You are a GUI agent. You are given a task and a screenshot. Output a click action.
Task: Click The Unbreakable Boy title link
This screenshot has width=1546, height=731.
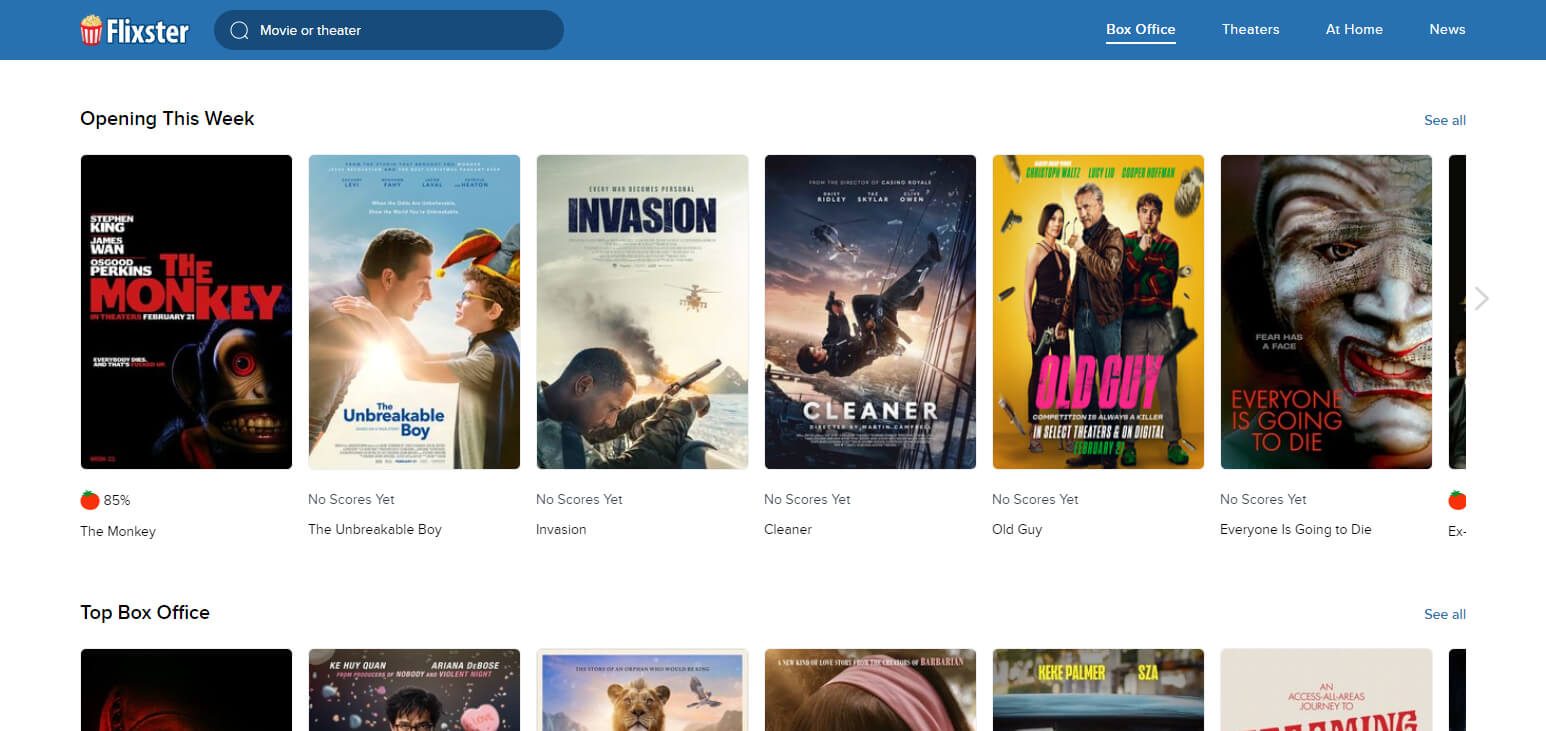tap(375, 529)
